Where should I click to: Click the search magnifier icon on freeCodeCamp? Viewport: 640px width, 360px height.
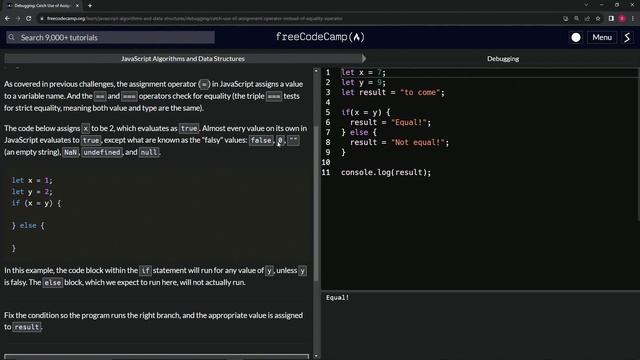[11, 37]
